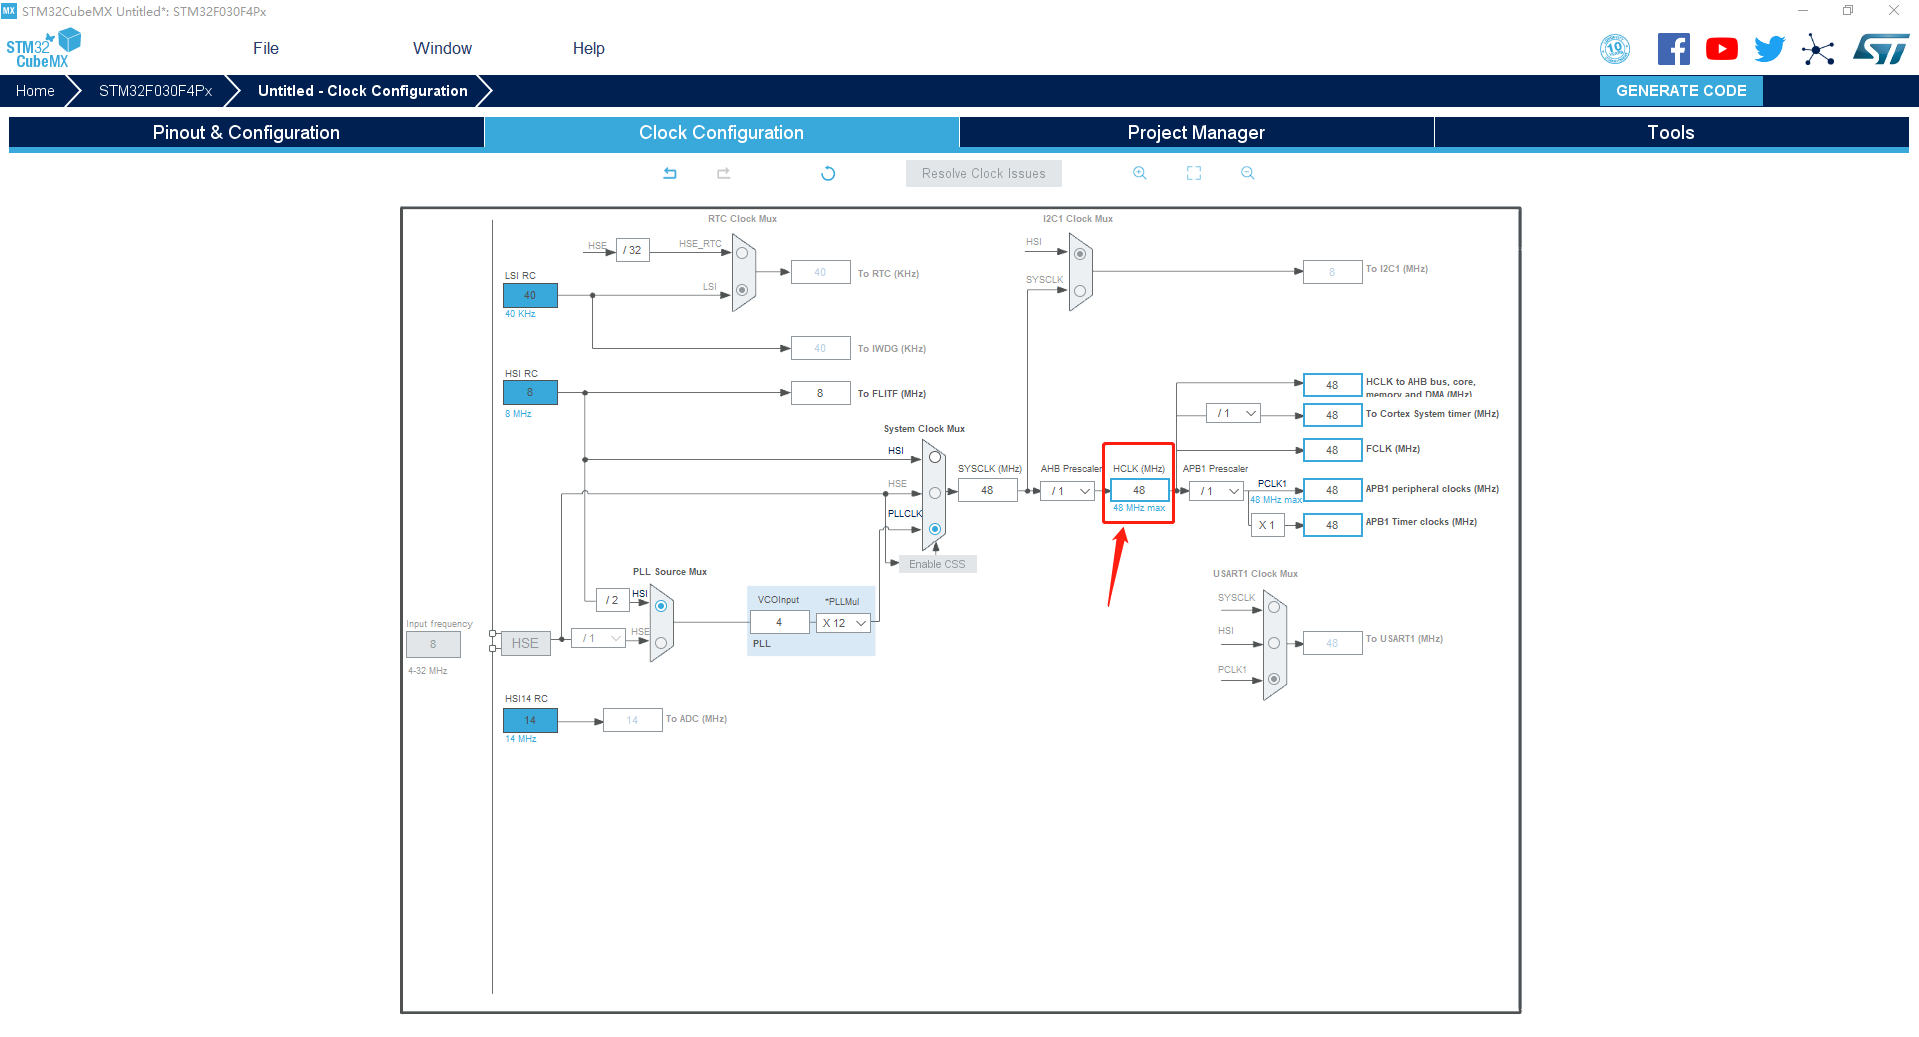Select HSI in USART1 Clock Mux
Image resolution: width=1919 pixels, height=1037 pixels.
(1274, 643)
